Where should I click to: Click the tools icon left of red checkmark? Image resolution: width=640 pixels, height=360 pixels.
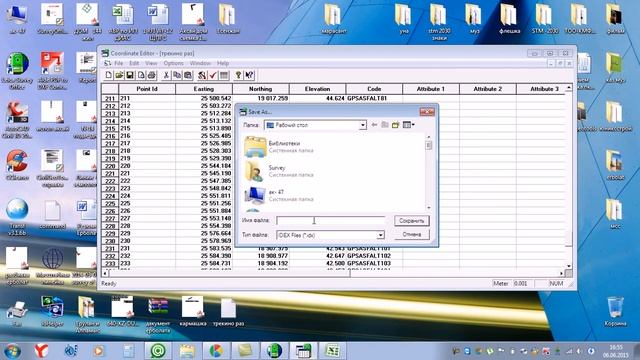click(x=202, y=75)
